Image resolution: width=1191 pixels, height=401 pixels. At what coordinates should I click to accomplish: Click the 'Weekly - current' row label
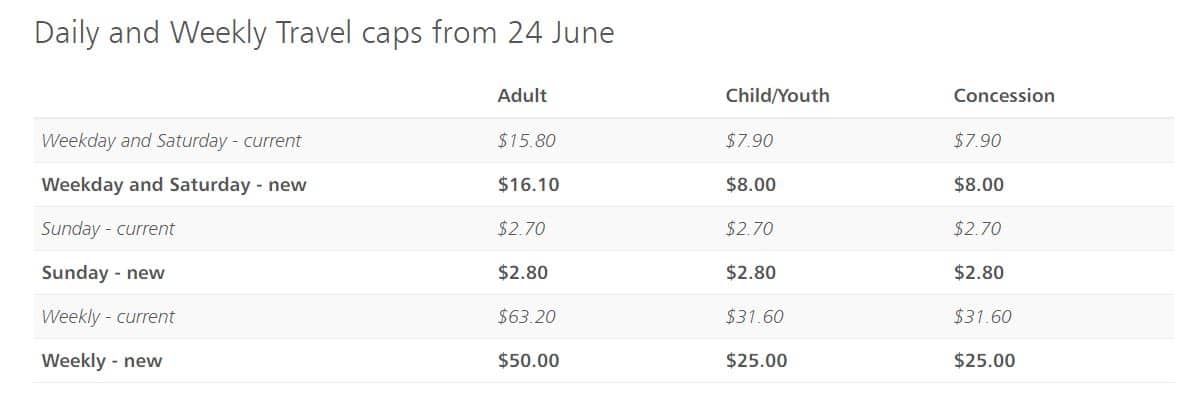pyautogui.click(x=108, y=317)
